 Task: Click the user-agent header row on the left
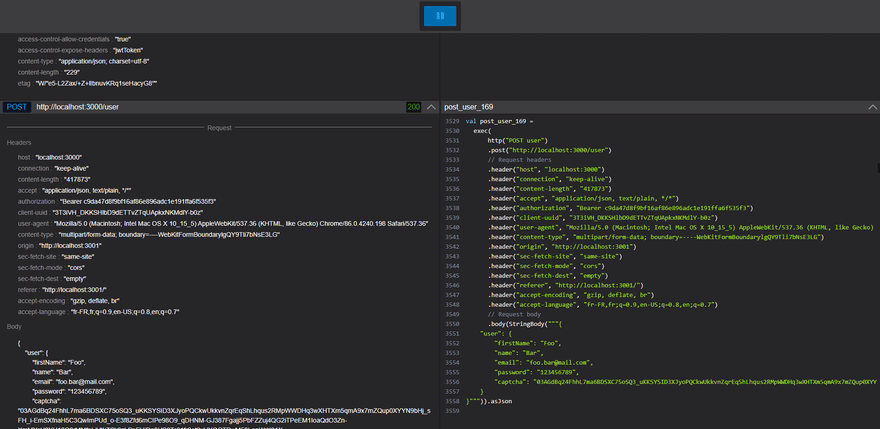click(x=223, y=223)
